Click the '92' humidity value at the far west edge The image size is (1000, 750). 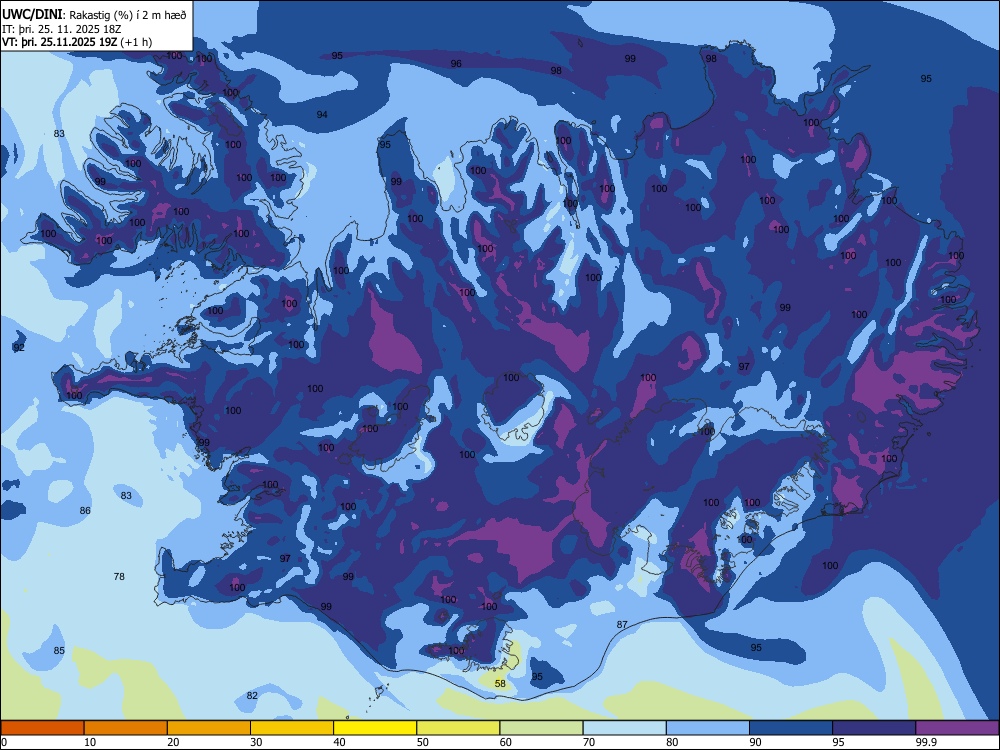(19, 348)
